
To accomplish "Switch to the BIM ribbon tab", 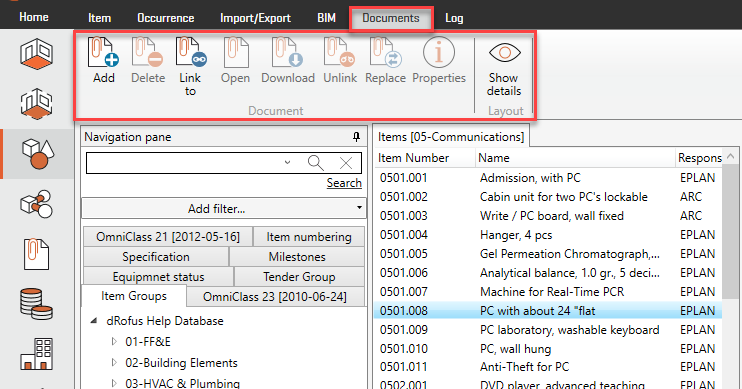I will [327, 18].
